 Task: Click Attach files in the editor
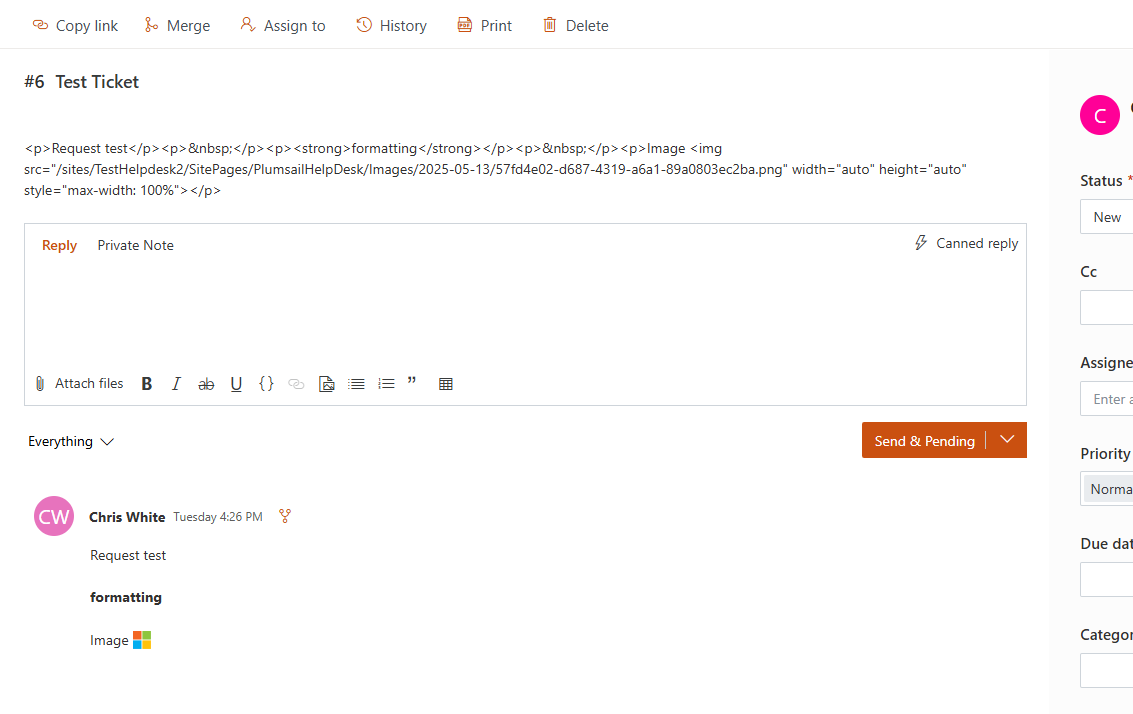pos(79,384)
